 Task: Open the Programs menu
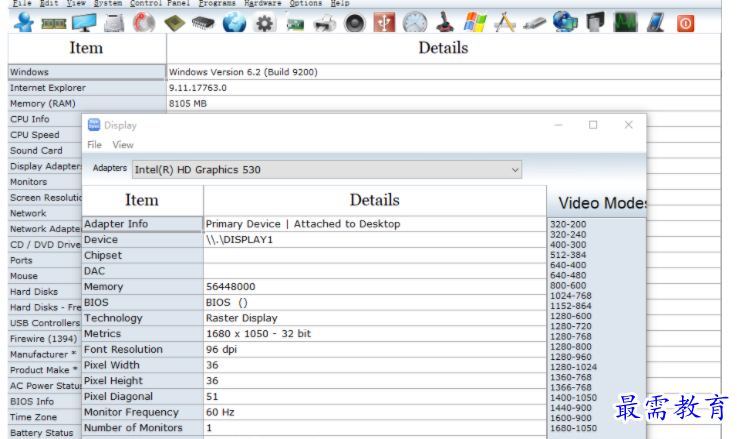click(x=217, y=3)
